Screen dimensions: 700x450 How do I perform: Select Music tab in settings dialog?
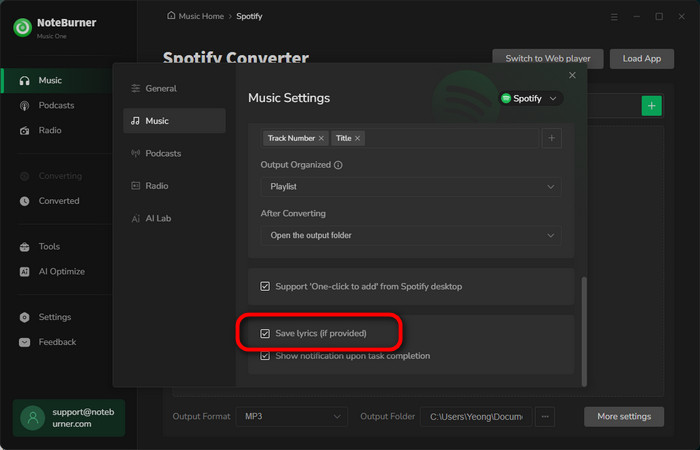coord(174,121)
